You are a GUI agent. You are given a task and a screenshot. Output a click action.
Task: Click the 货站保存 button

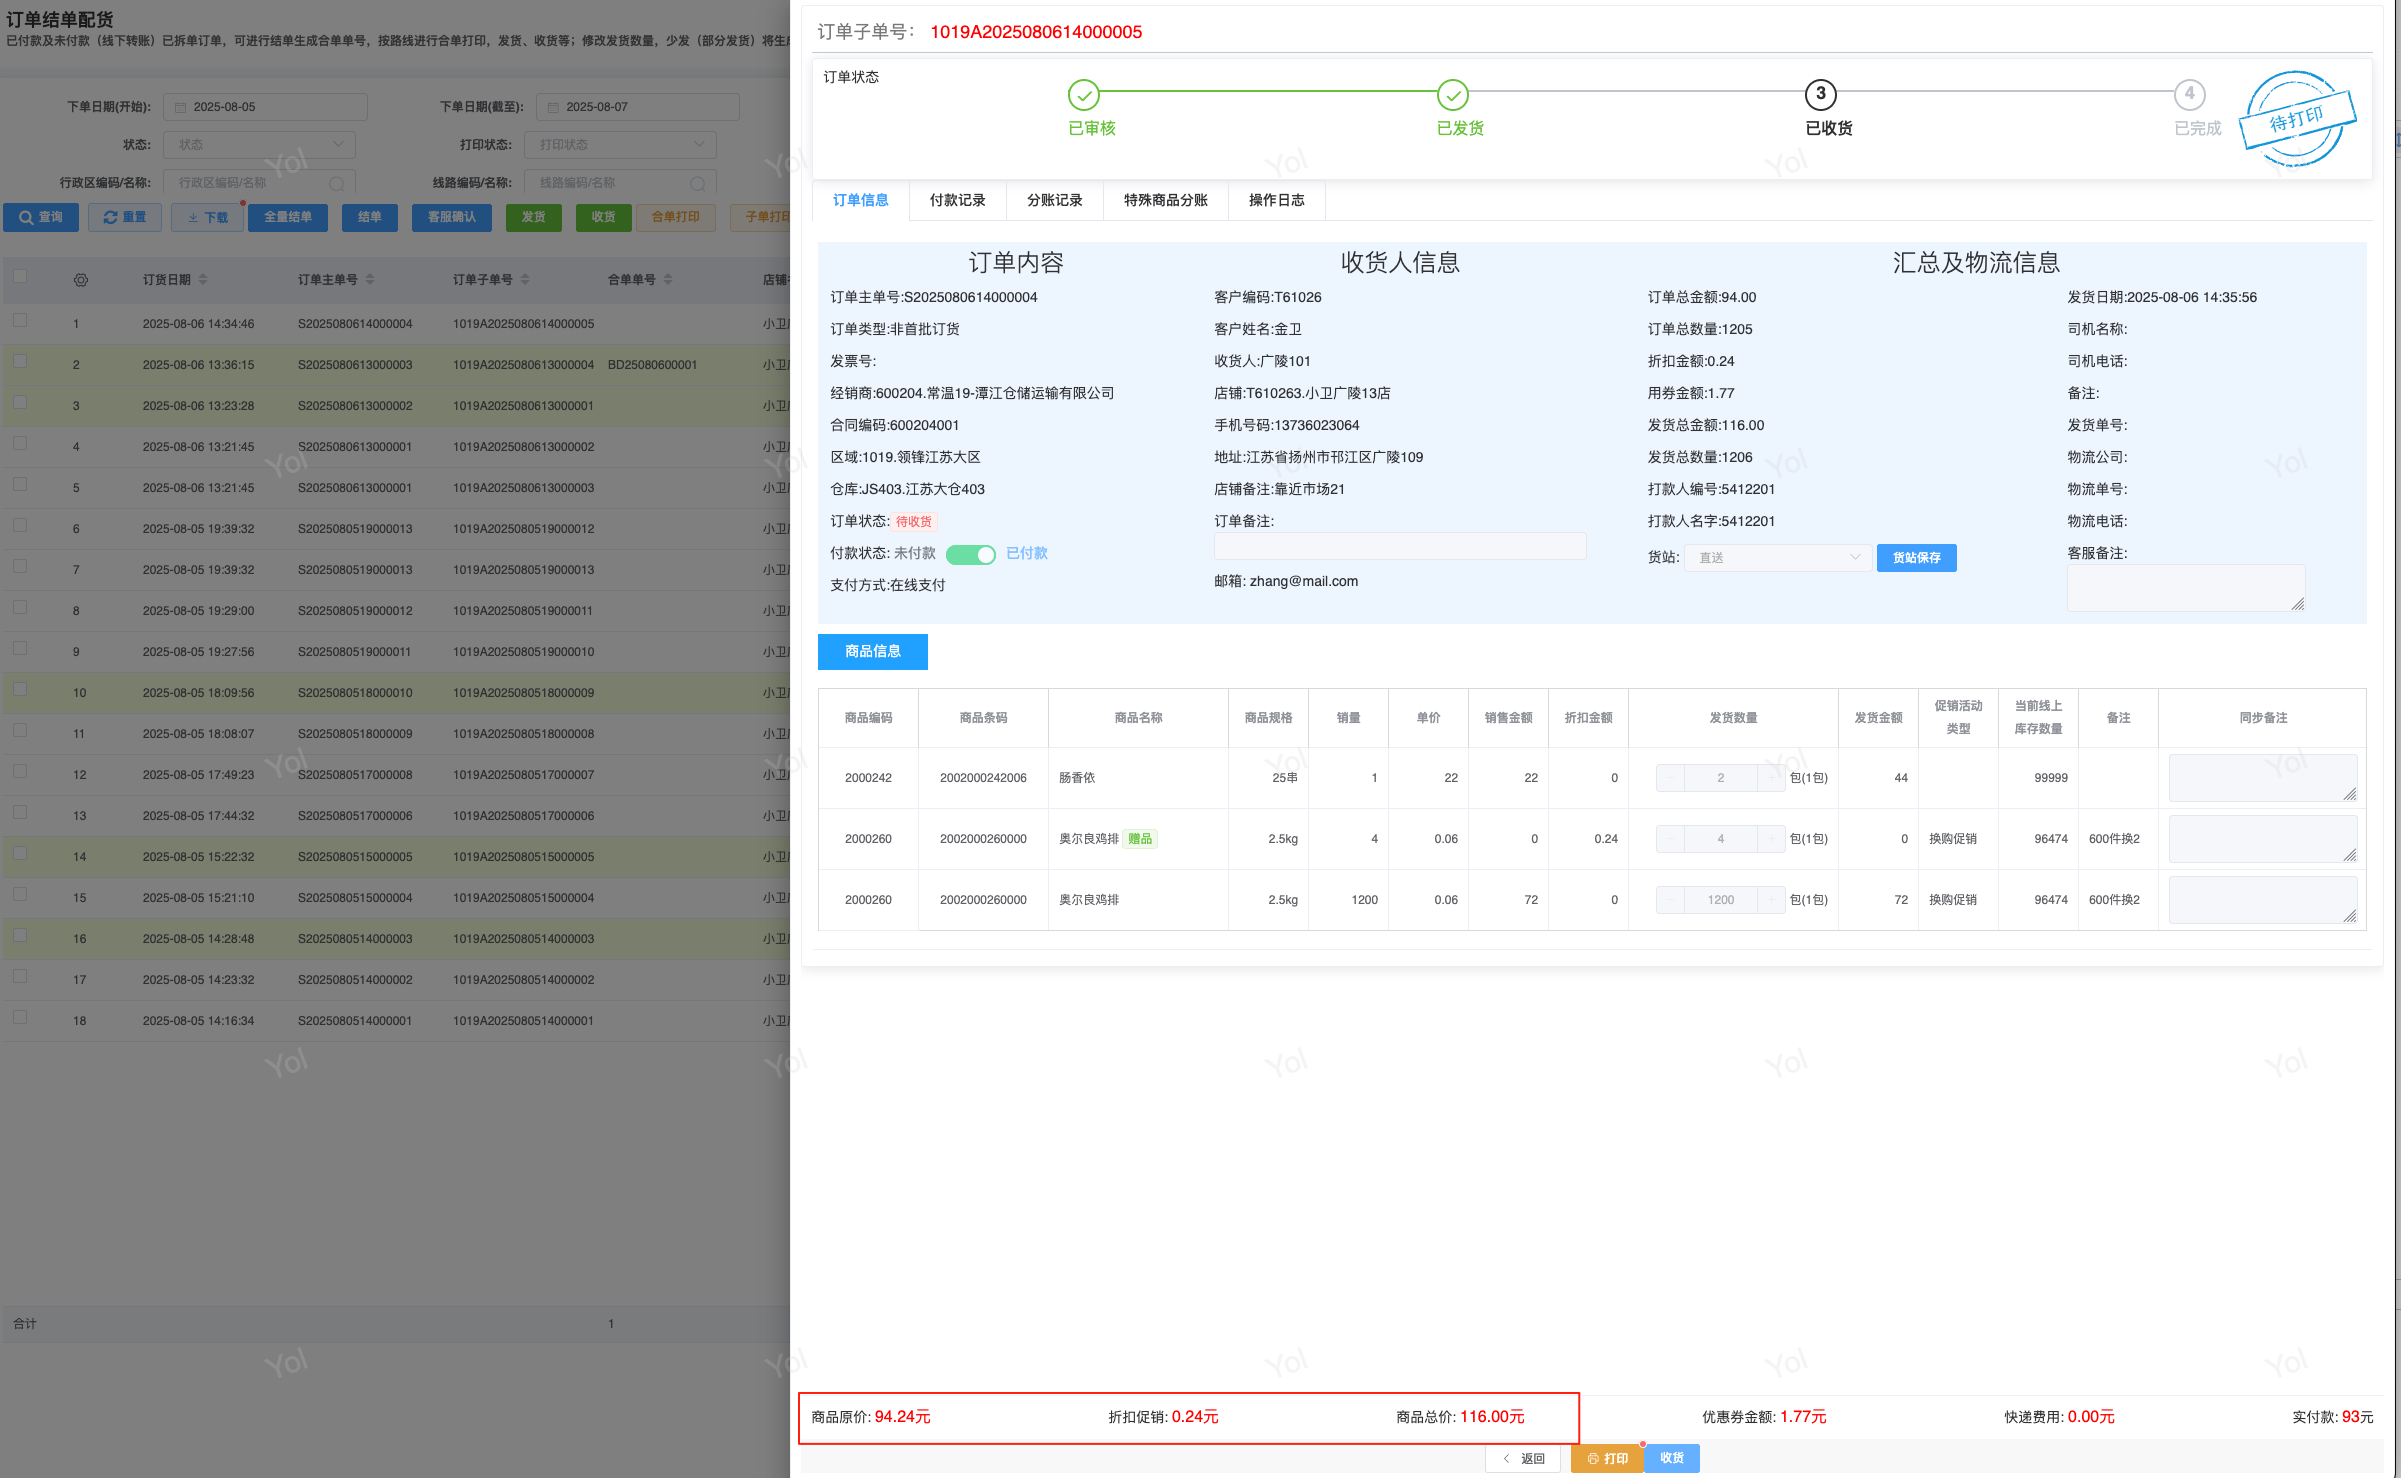tap(1916, 558)
